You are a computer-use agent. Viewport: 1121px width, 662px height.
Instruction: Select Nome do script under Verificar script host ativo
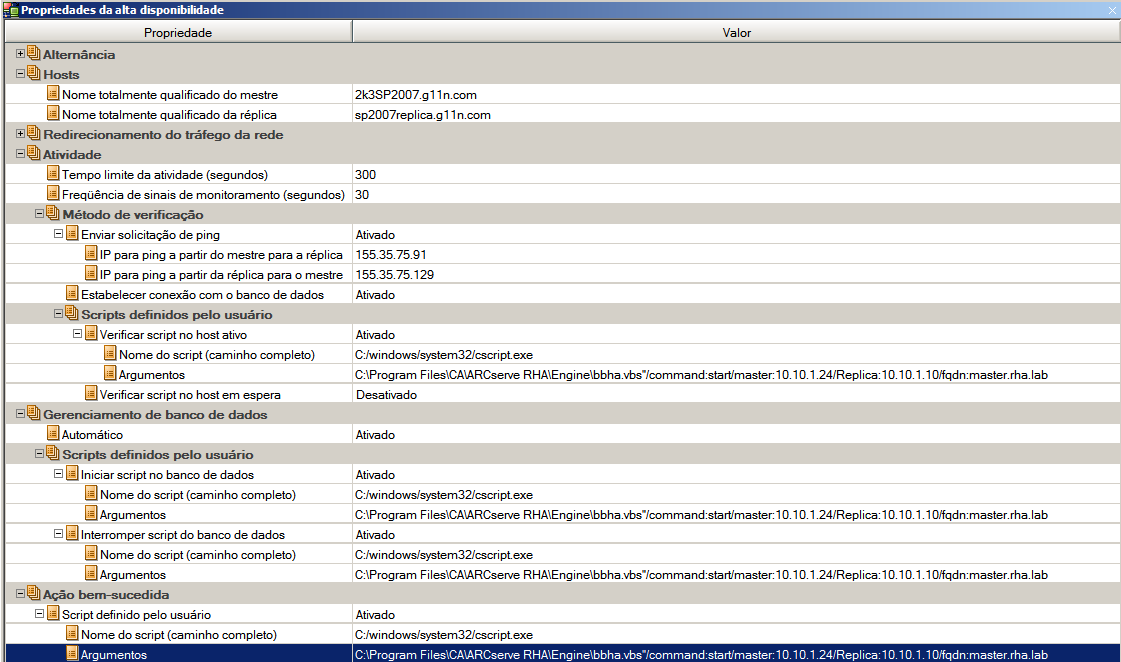217,355
